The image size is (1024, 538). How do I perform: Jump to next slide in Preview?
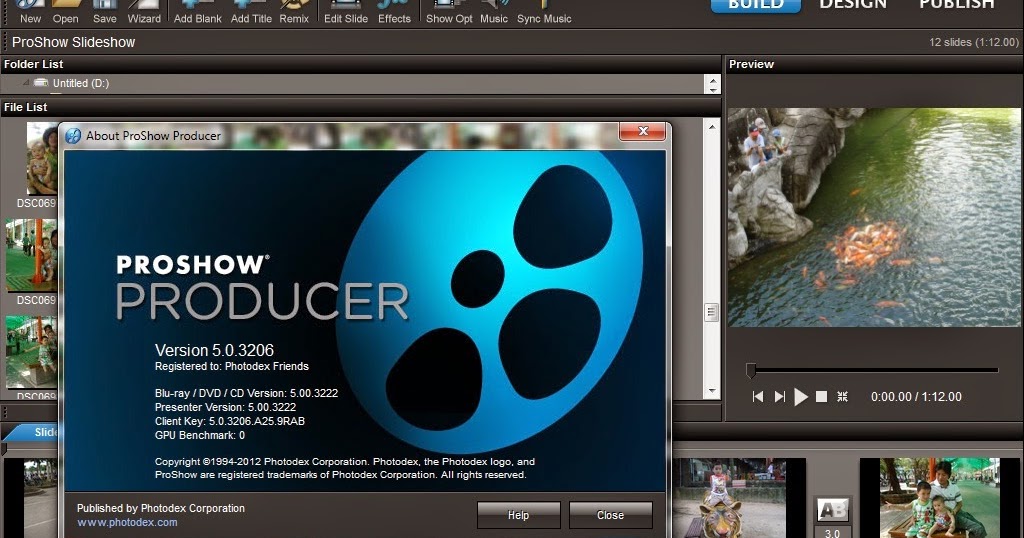779,396
